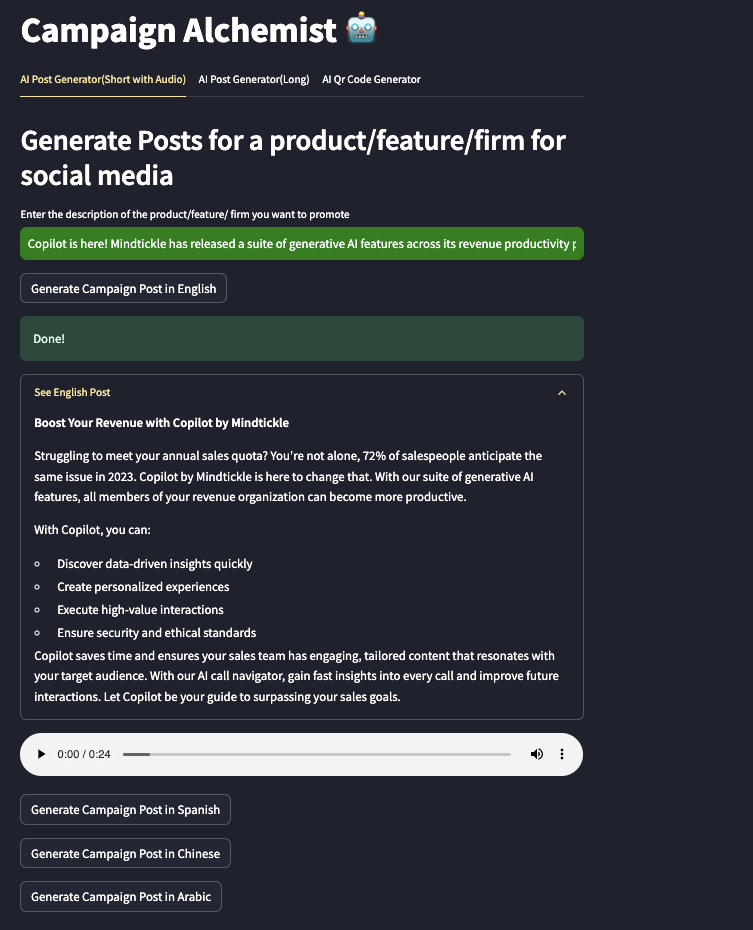Image resolution: width=753 pixels, height=930 pixels.
Task: Generate Campaign Post in Spanish
Action: click(x=125, y=810)
